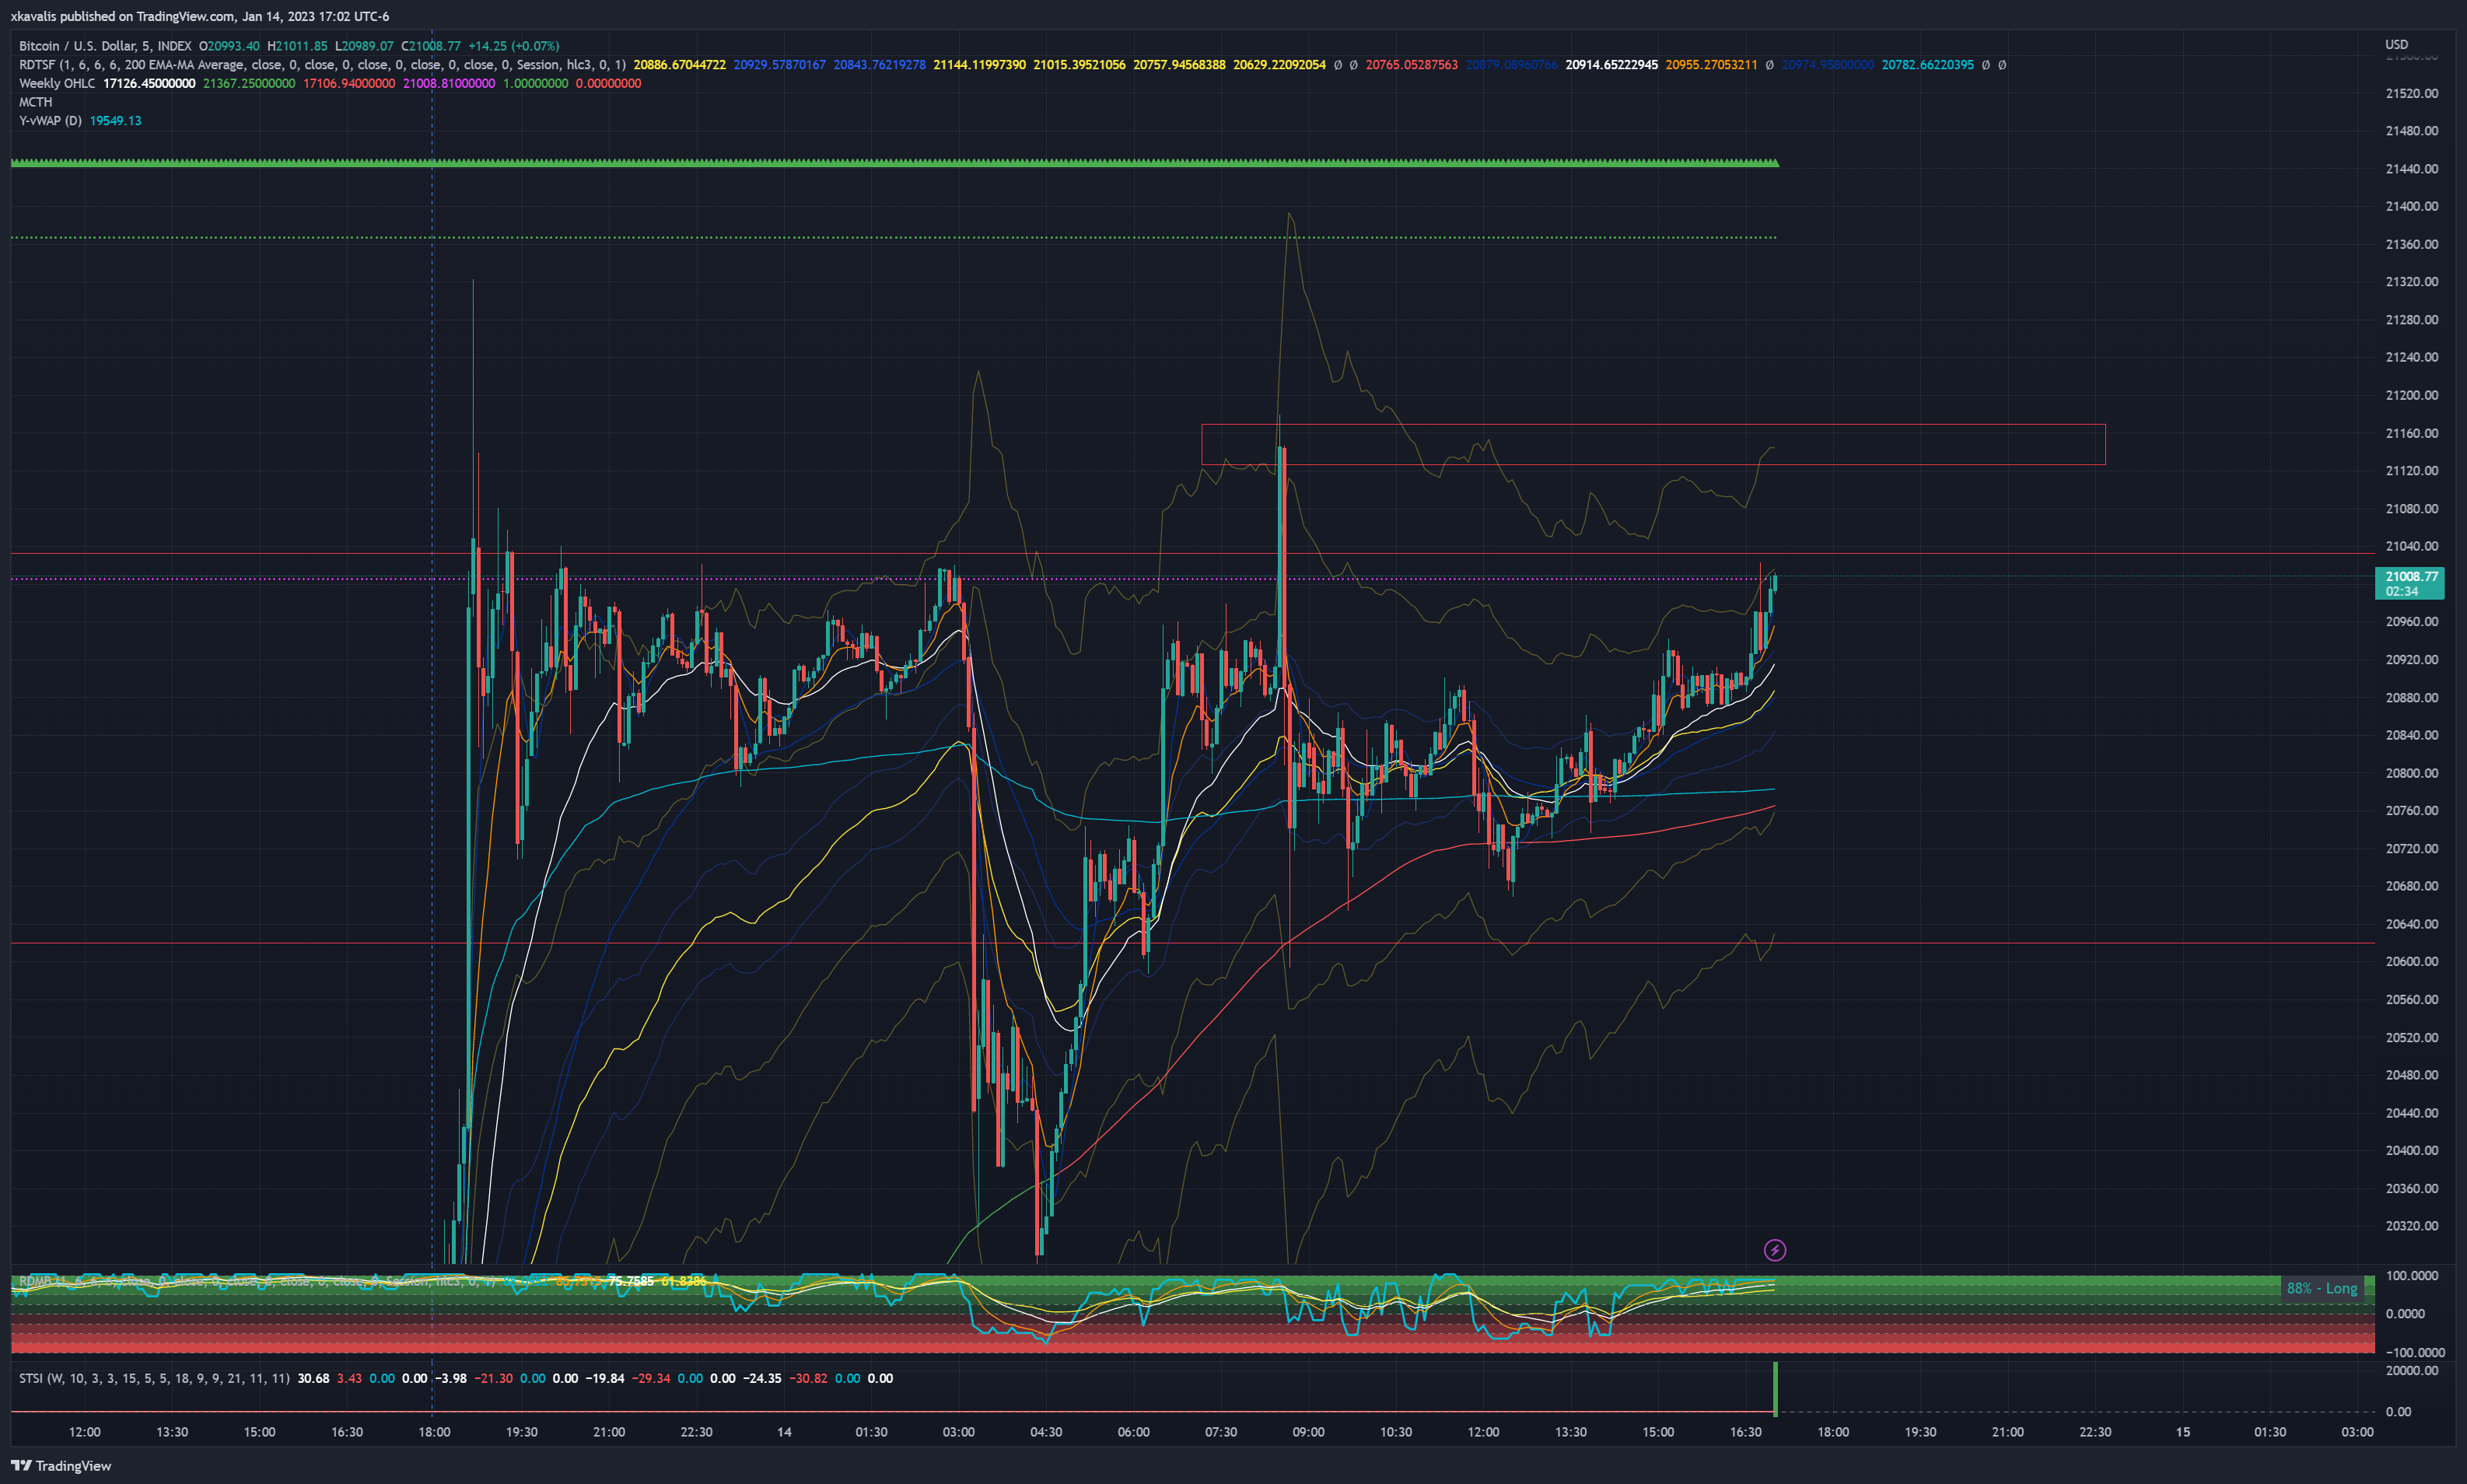Click the 20600.00 price axis label
This screenshot has height=1484, width=2467.
click(x=2411, y=961)
